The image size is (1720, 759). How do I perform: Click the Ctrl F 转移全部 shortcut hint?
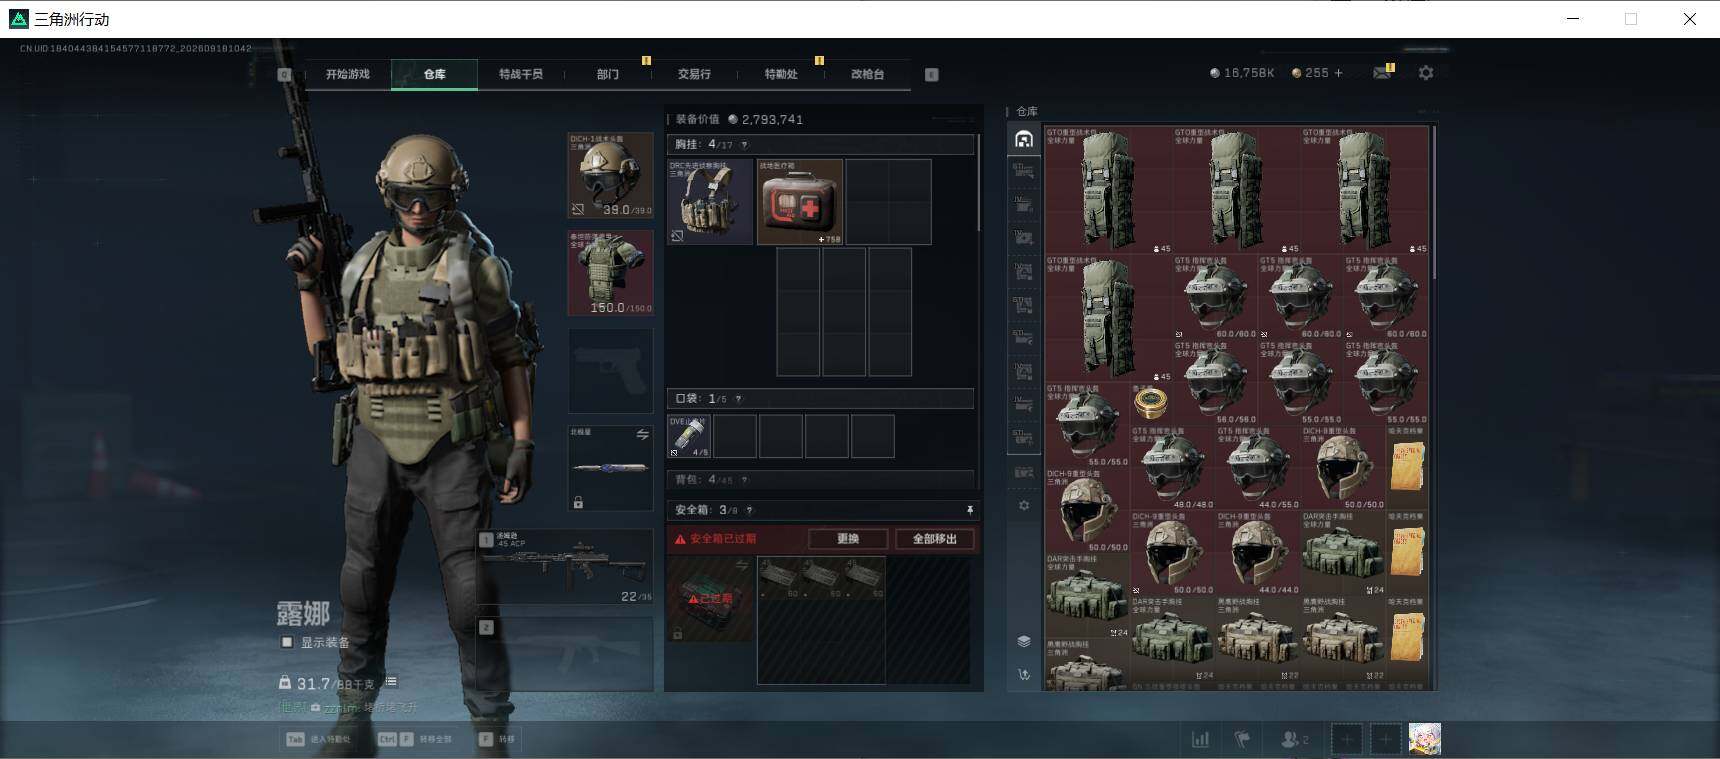click(x=414, y=740)
